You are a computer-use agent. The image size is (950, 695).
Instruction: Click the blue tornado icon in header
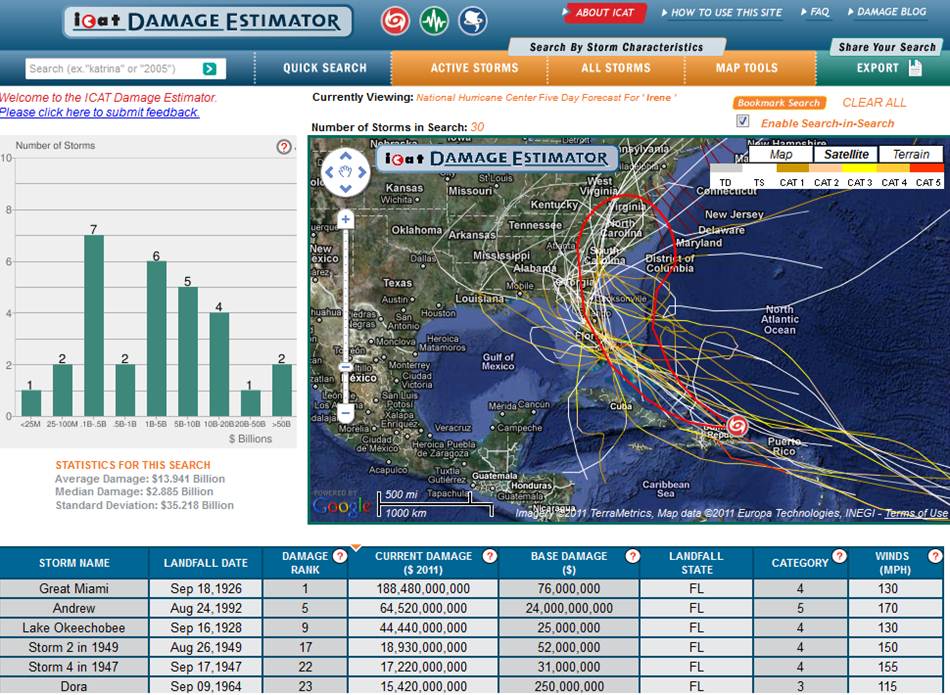[473, 21]
